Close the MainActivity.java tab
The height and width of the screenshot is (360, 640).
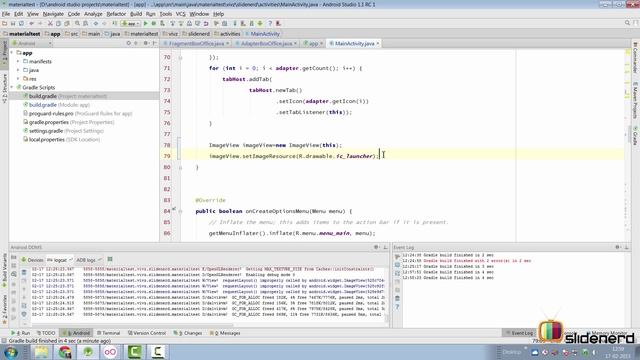click(x=378, y=43)
